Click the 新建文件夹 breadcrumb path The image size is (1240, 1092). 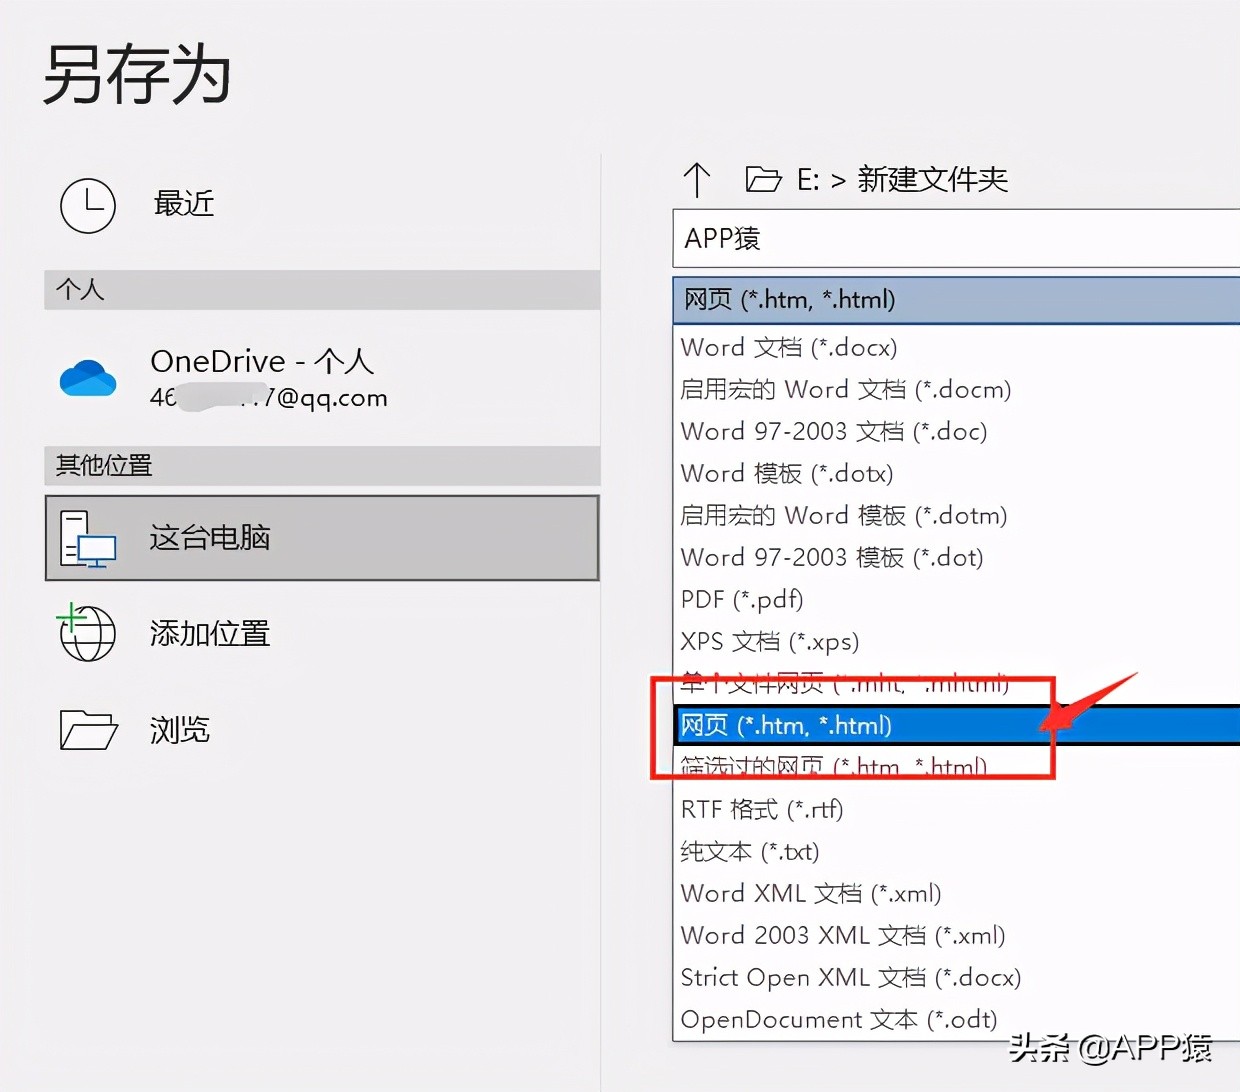click(x=932, y=179)
